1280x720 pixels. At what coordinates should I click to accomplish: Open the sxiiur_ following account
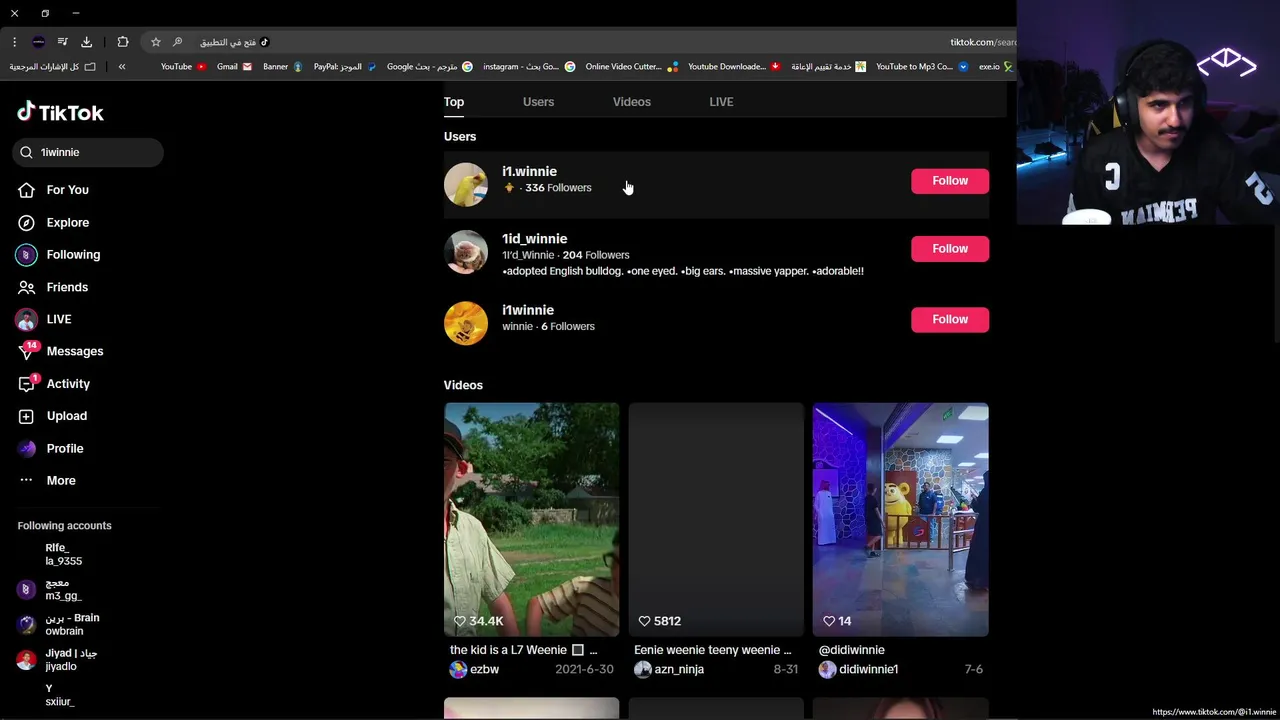(x=59, y=695)
